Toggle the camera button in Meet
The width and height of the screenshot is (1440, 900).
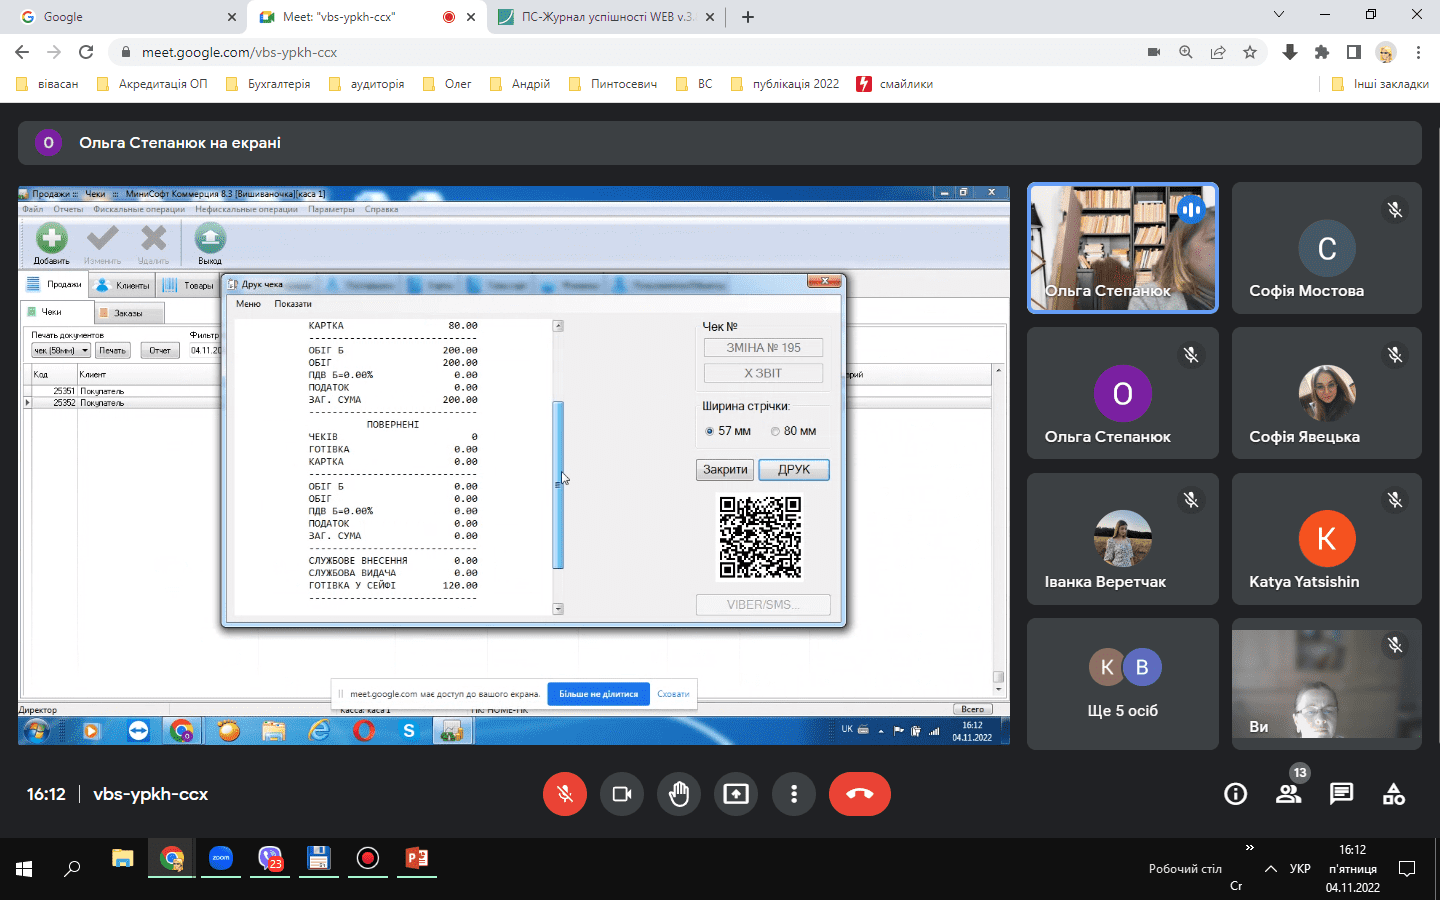click(622, 794)
